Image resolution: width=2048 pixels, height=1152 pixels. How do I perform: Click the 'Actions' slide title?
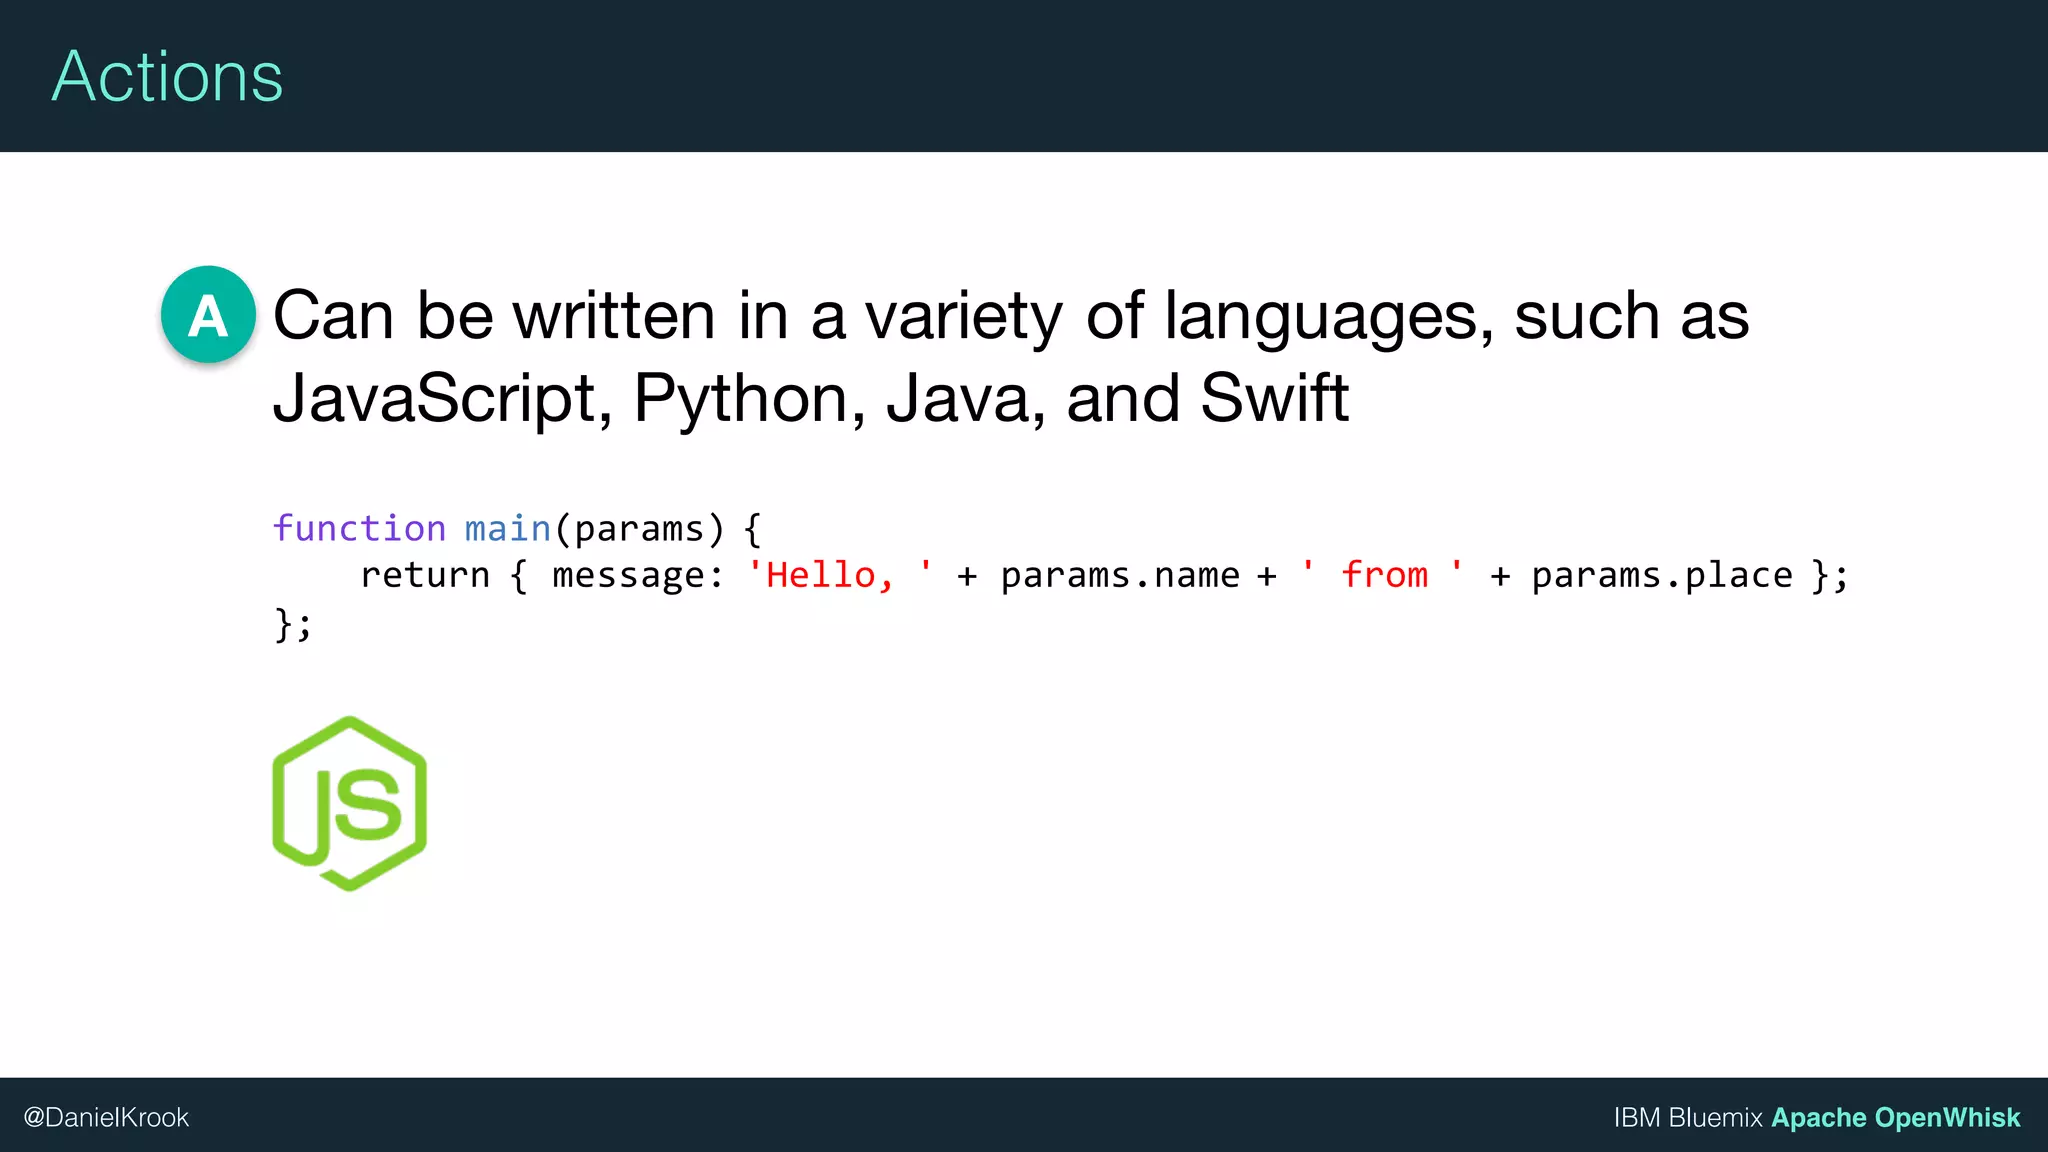pos(167,76)
